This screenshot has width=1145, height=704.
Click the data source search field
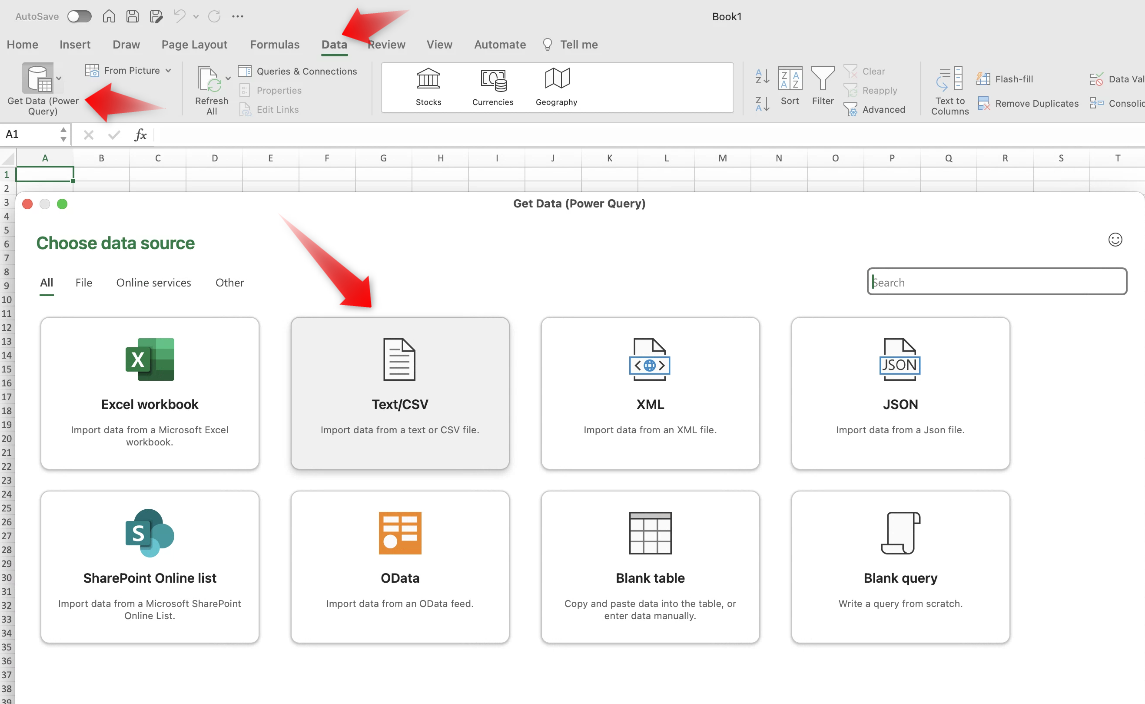(x=996, y=282)
